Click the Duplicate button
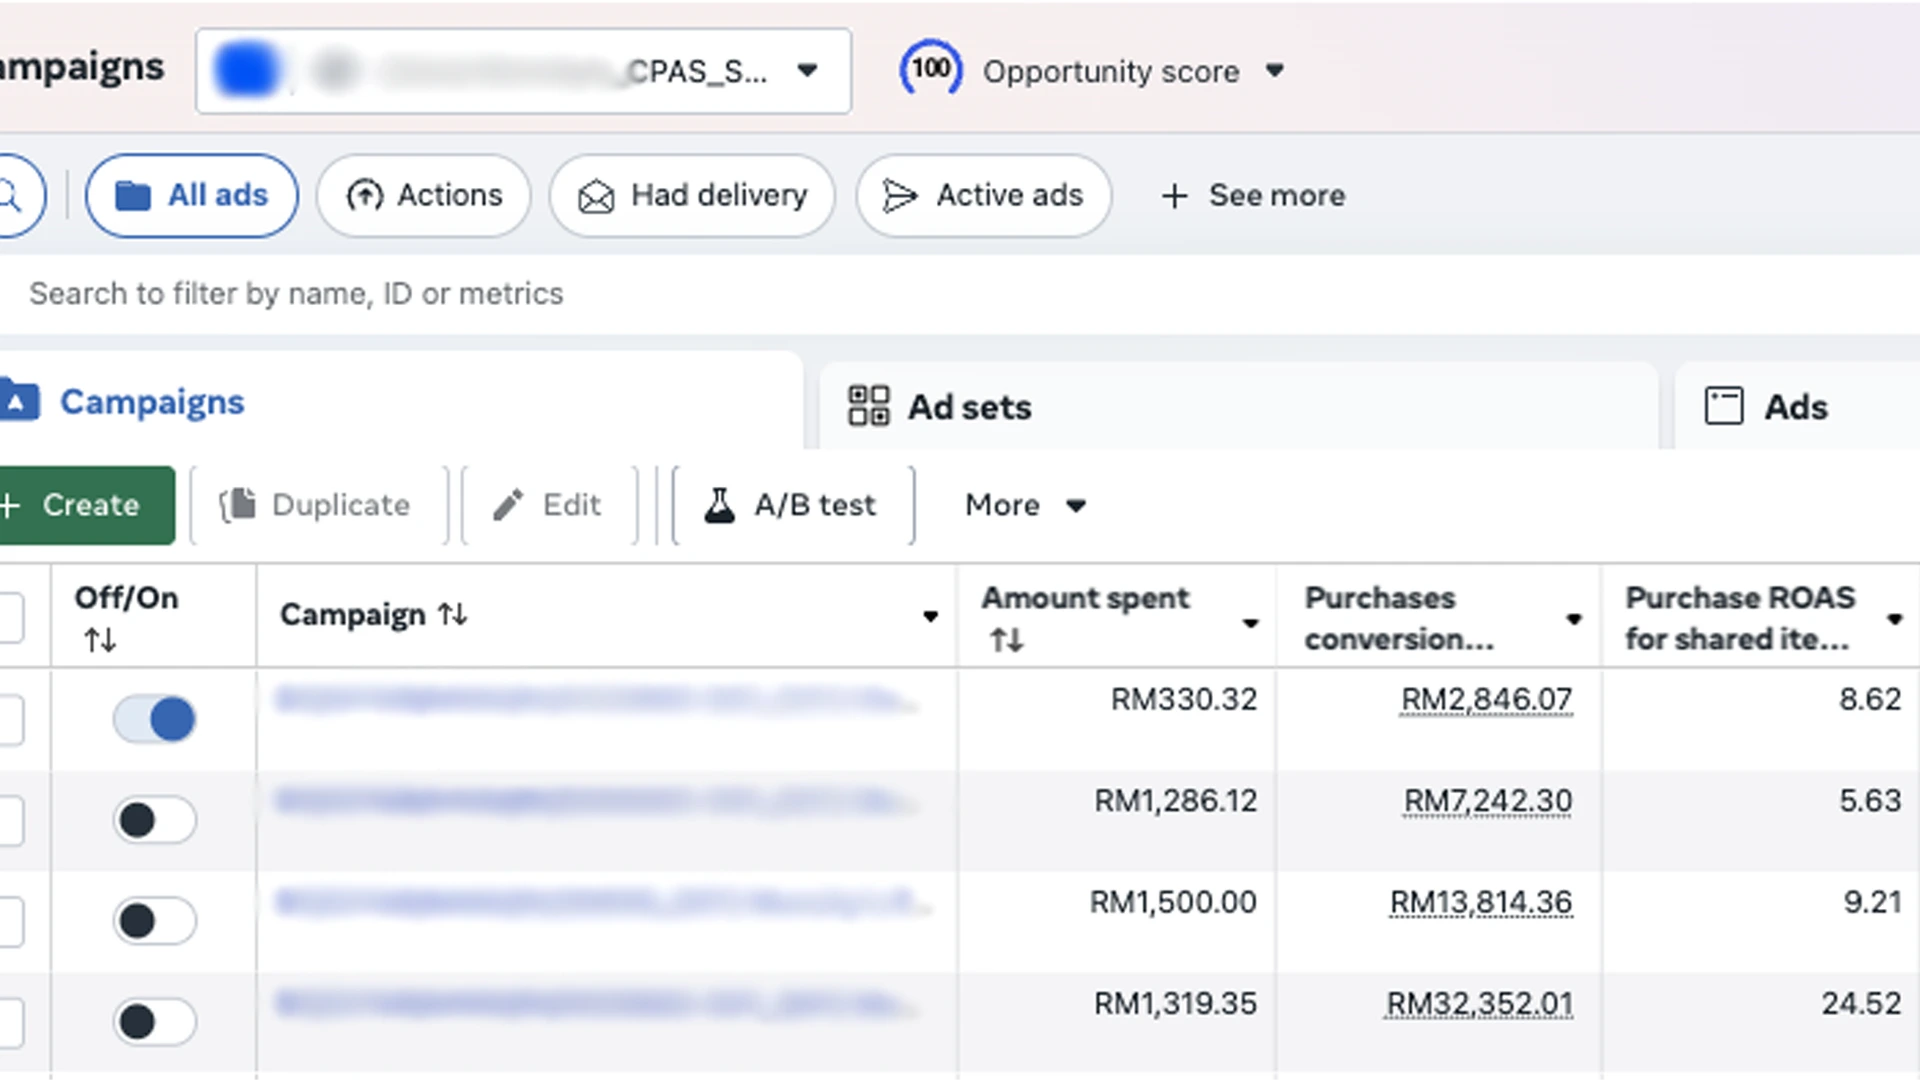 [318, 505]
